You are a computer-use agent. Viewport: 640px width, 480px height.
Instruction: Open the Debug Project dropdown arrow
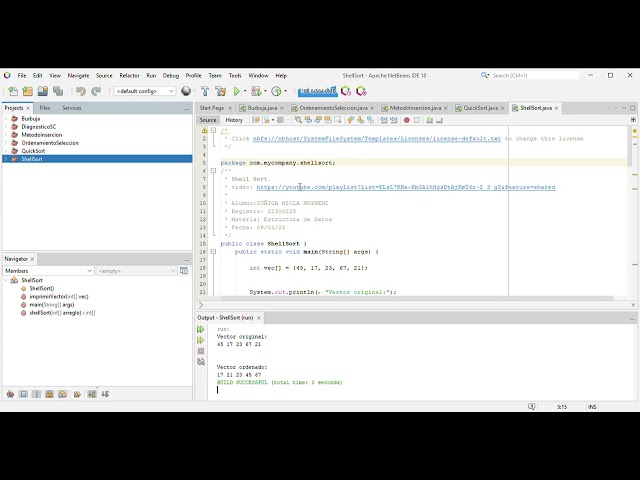265,91
